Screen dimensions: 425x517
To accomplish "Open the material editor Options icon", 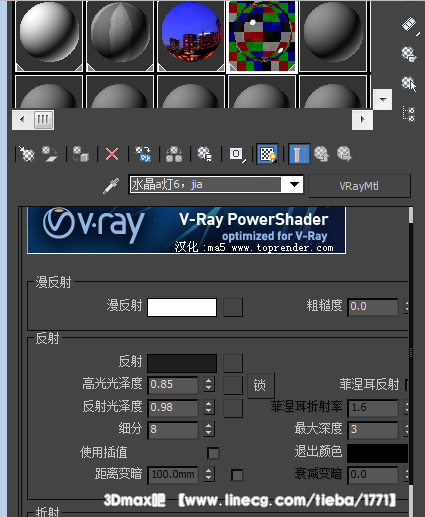I will (x=409, y=54).
